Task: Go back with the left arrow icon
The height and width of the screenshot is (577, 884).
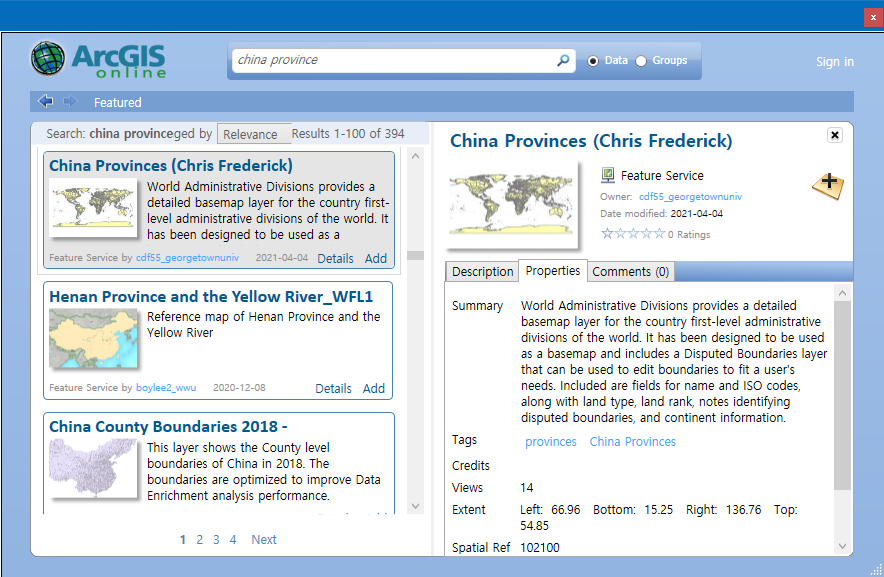Action: pyautogui.click(x=45, y=102)
